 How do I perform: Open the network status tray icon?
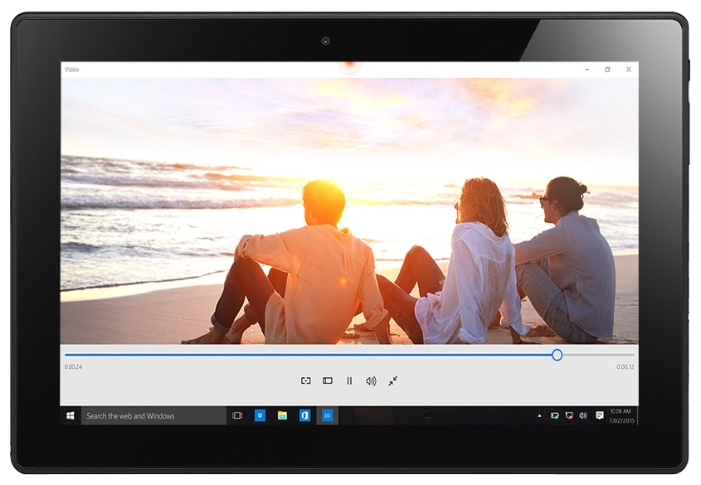pyautogui.click(x=569, y=415)
